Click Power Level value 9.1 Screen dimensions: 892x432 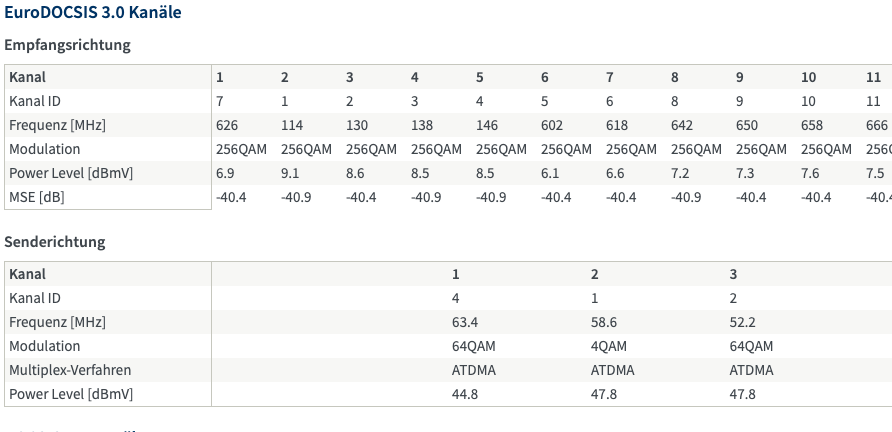click(290, 173)
